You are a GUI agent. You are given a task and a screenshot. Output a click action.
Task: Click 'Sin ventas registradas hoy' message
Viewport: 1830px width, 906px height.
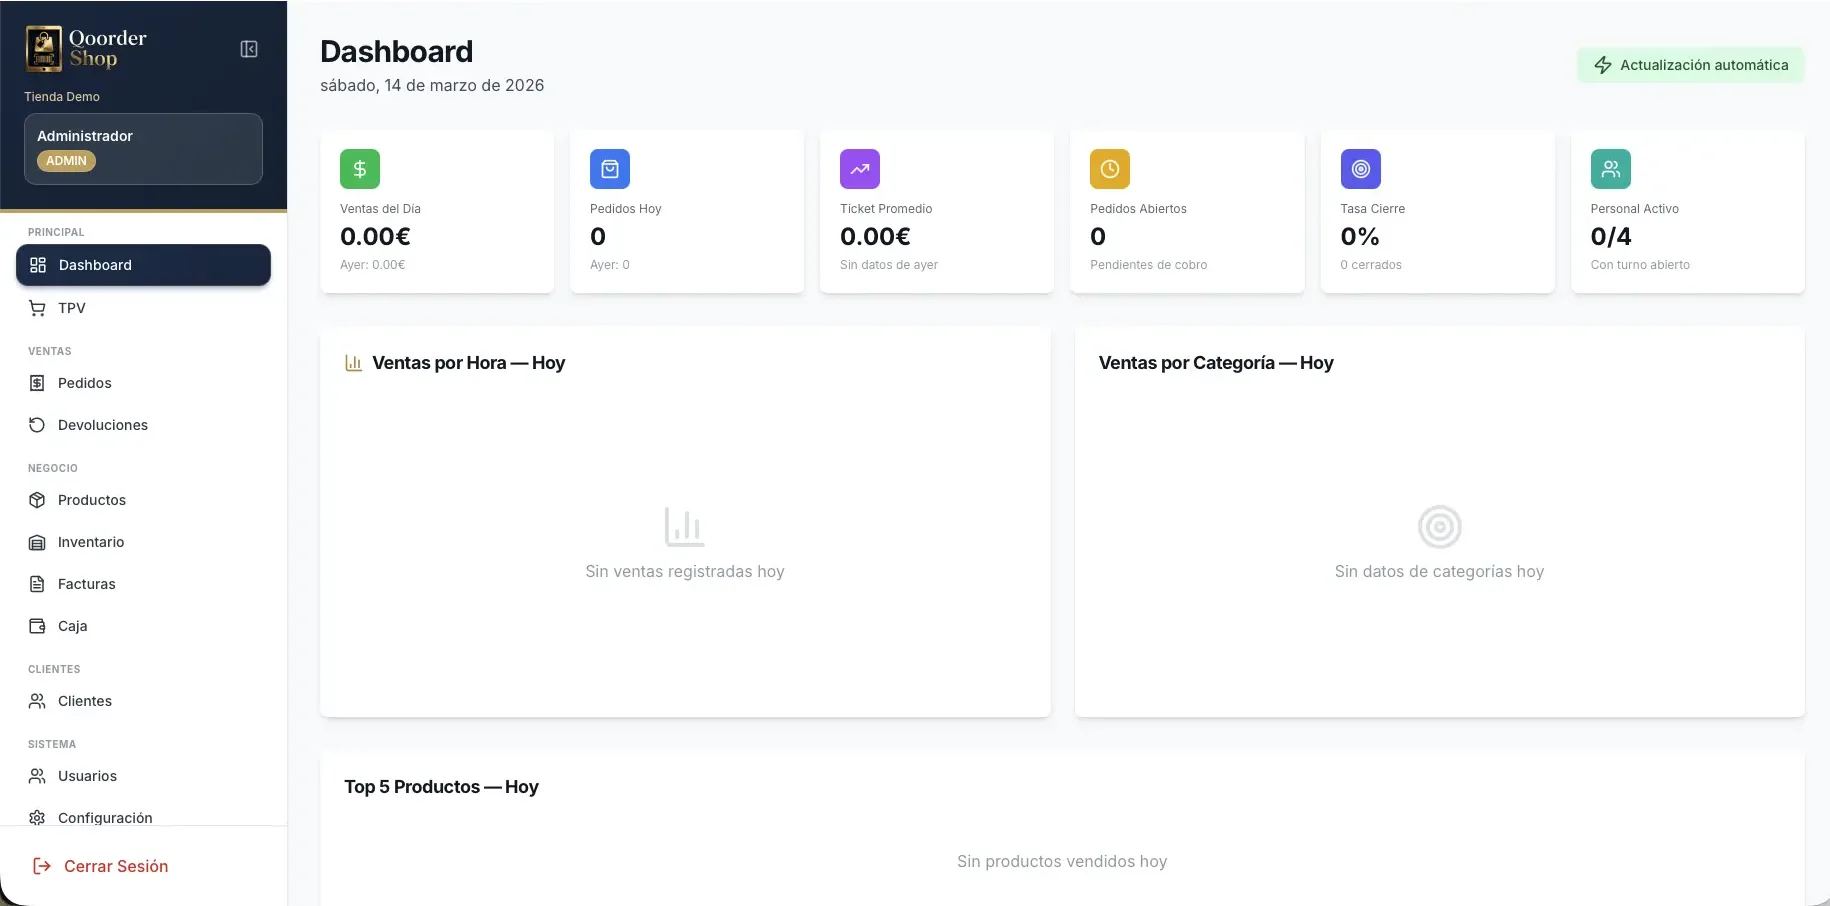point(685,571)
